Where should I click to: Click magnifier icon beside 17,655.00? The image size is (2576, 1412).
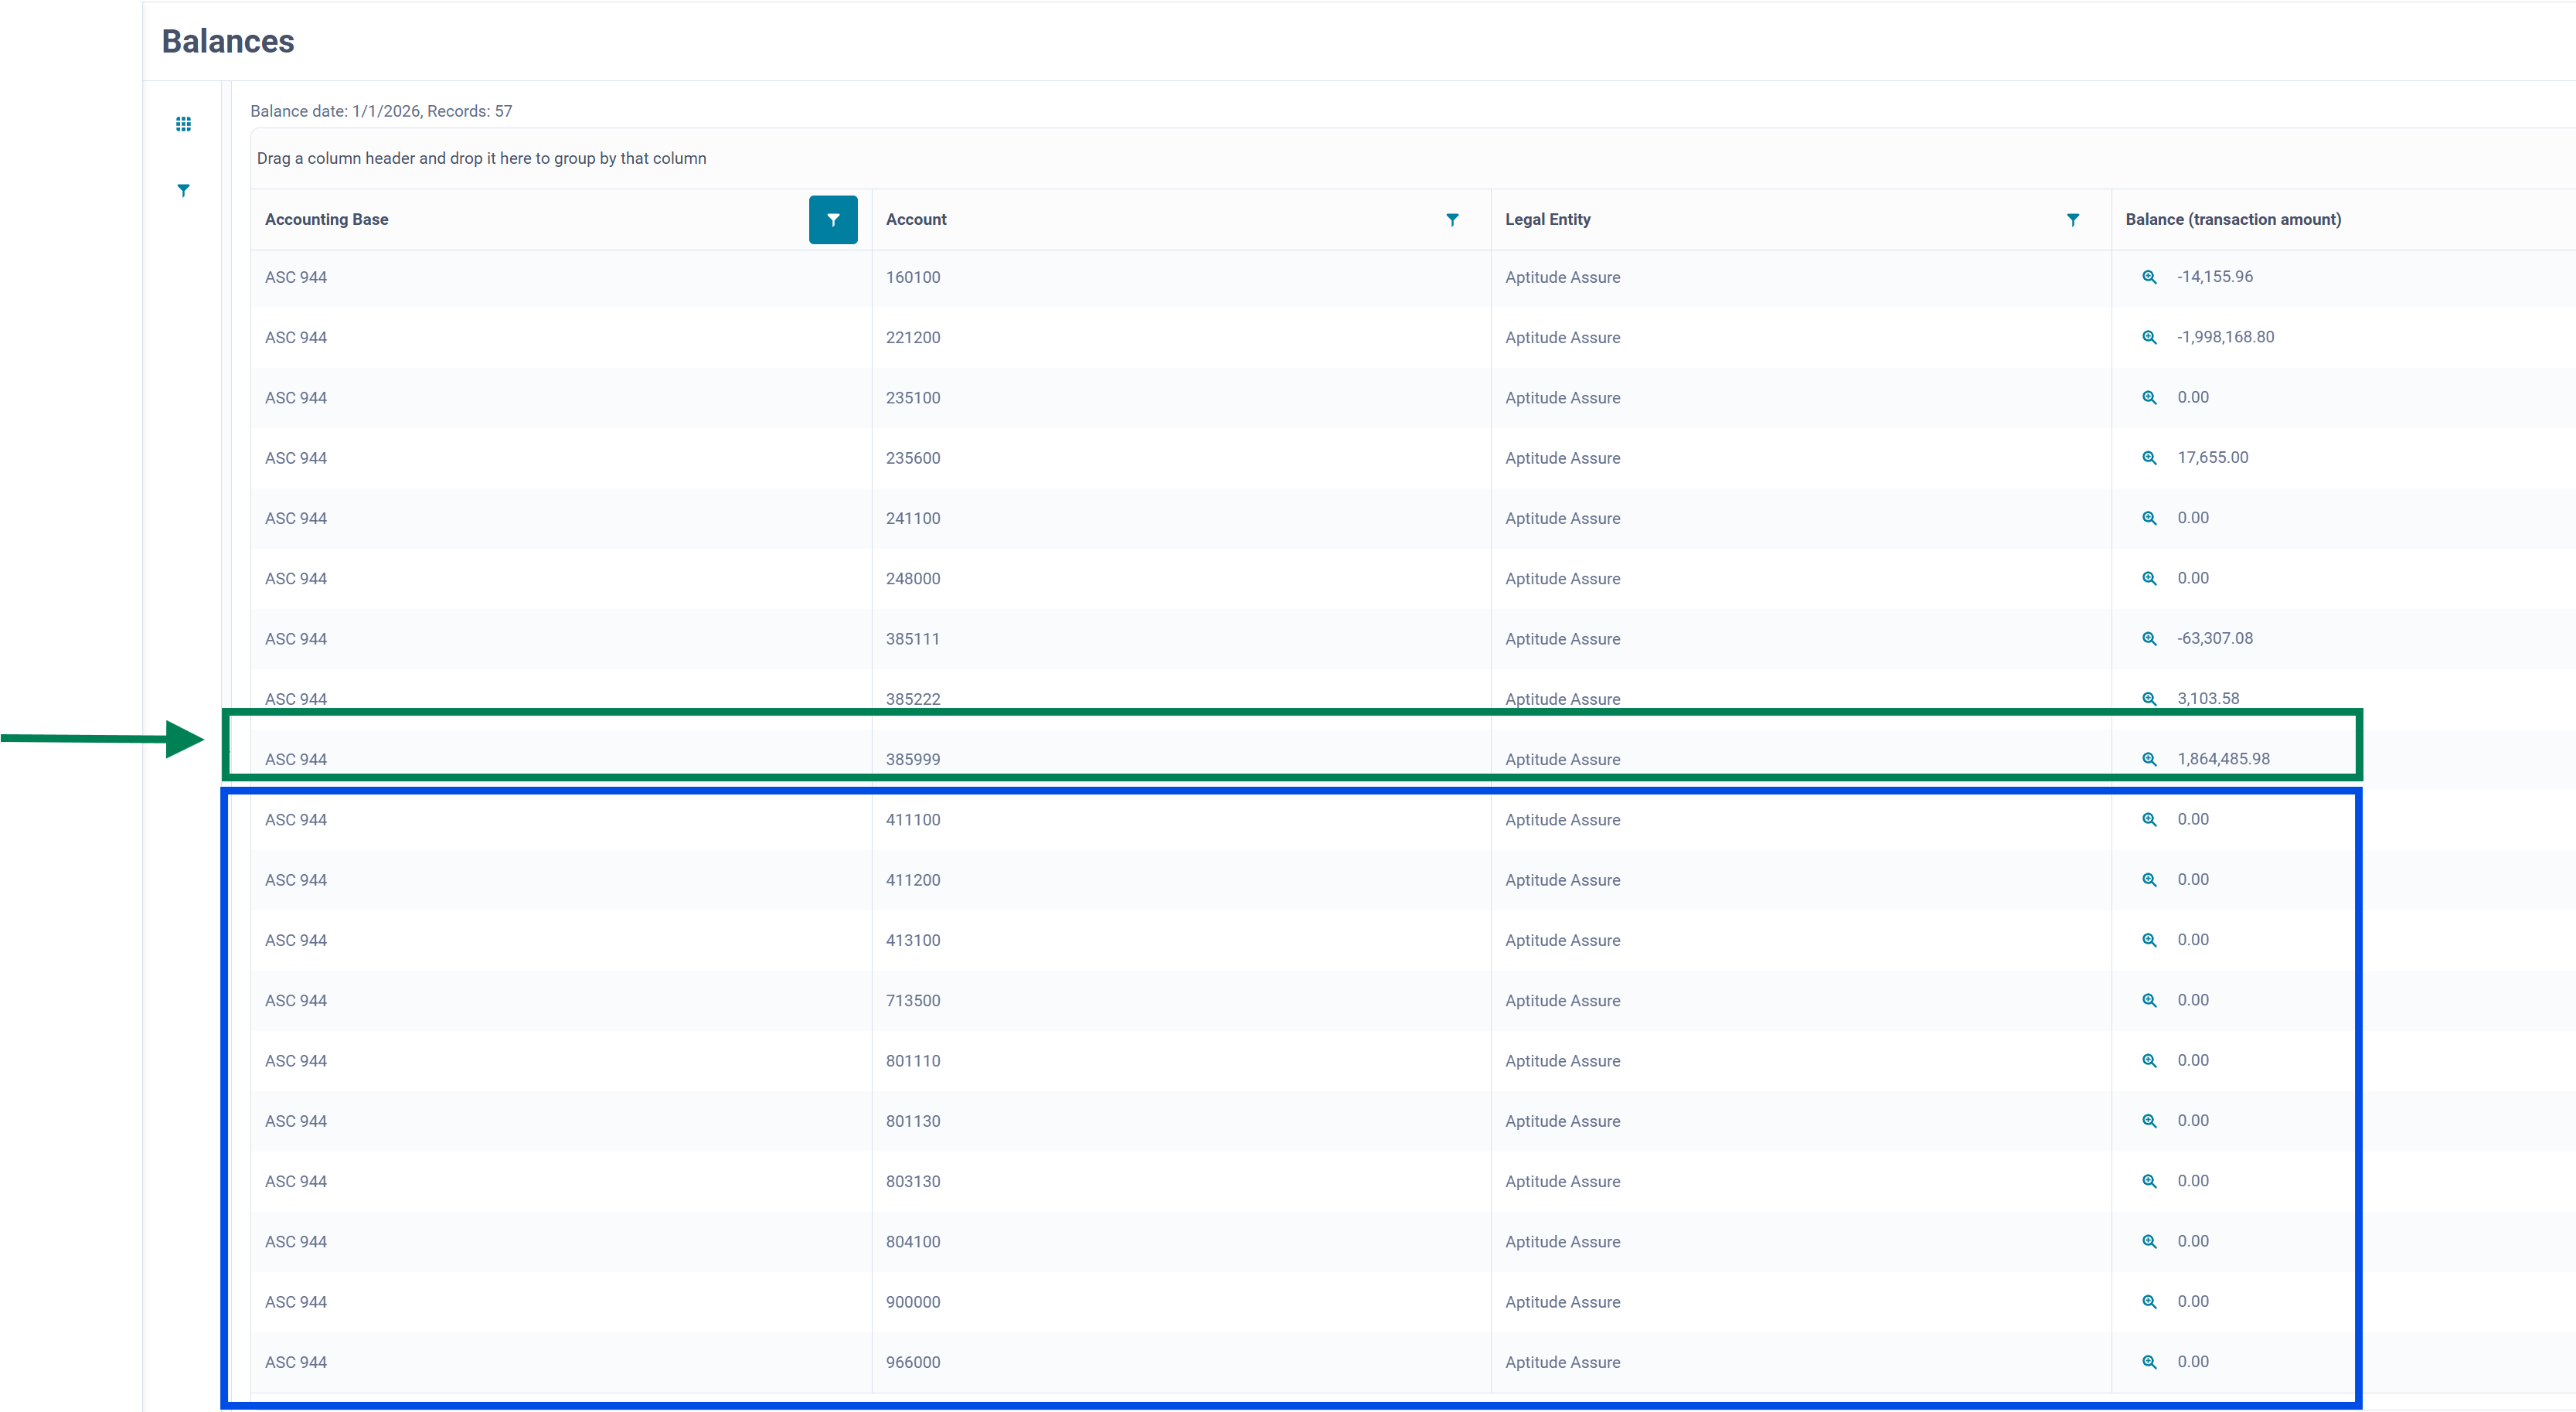pos(2149,458)
